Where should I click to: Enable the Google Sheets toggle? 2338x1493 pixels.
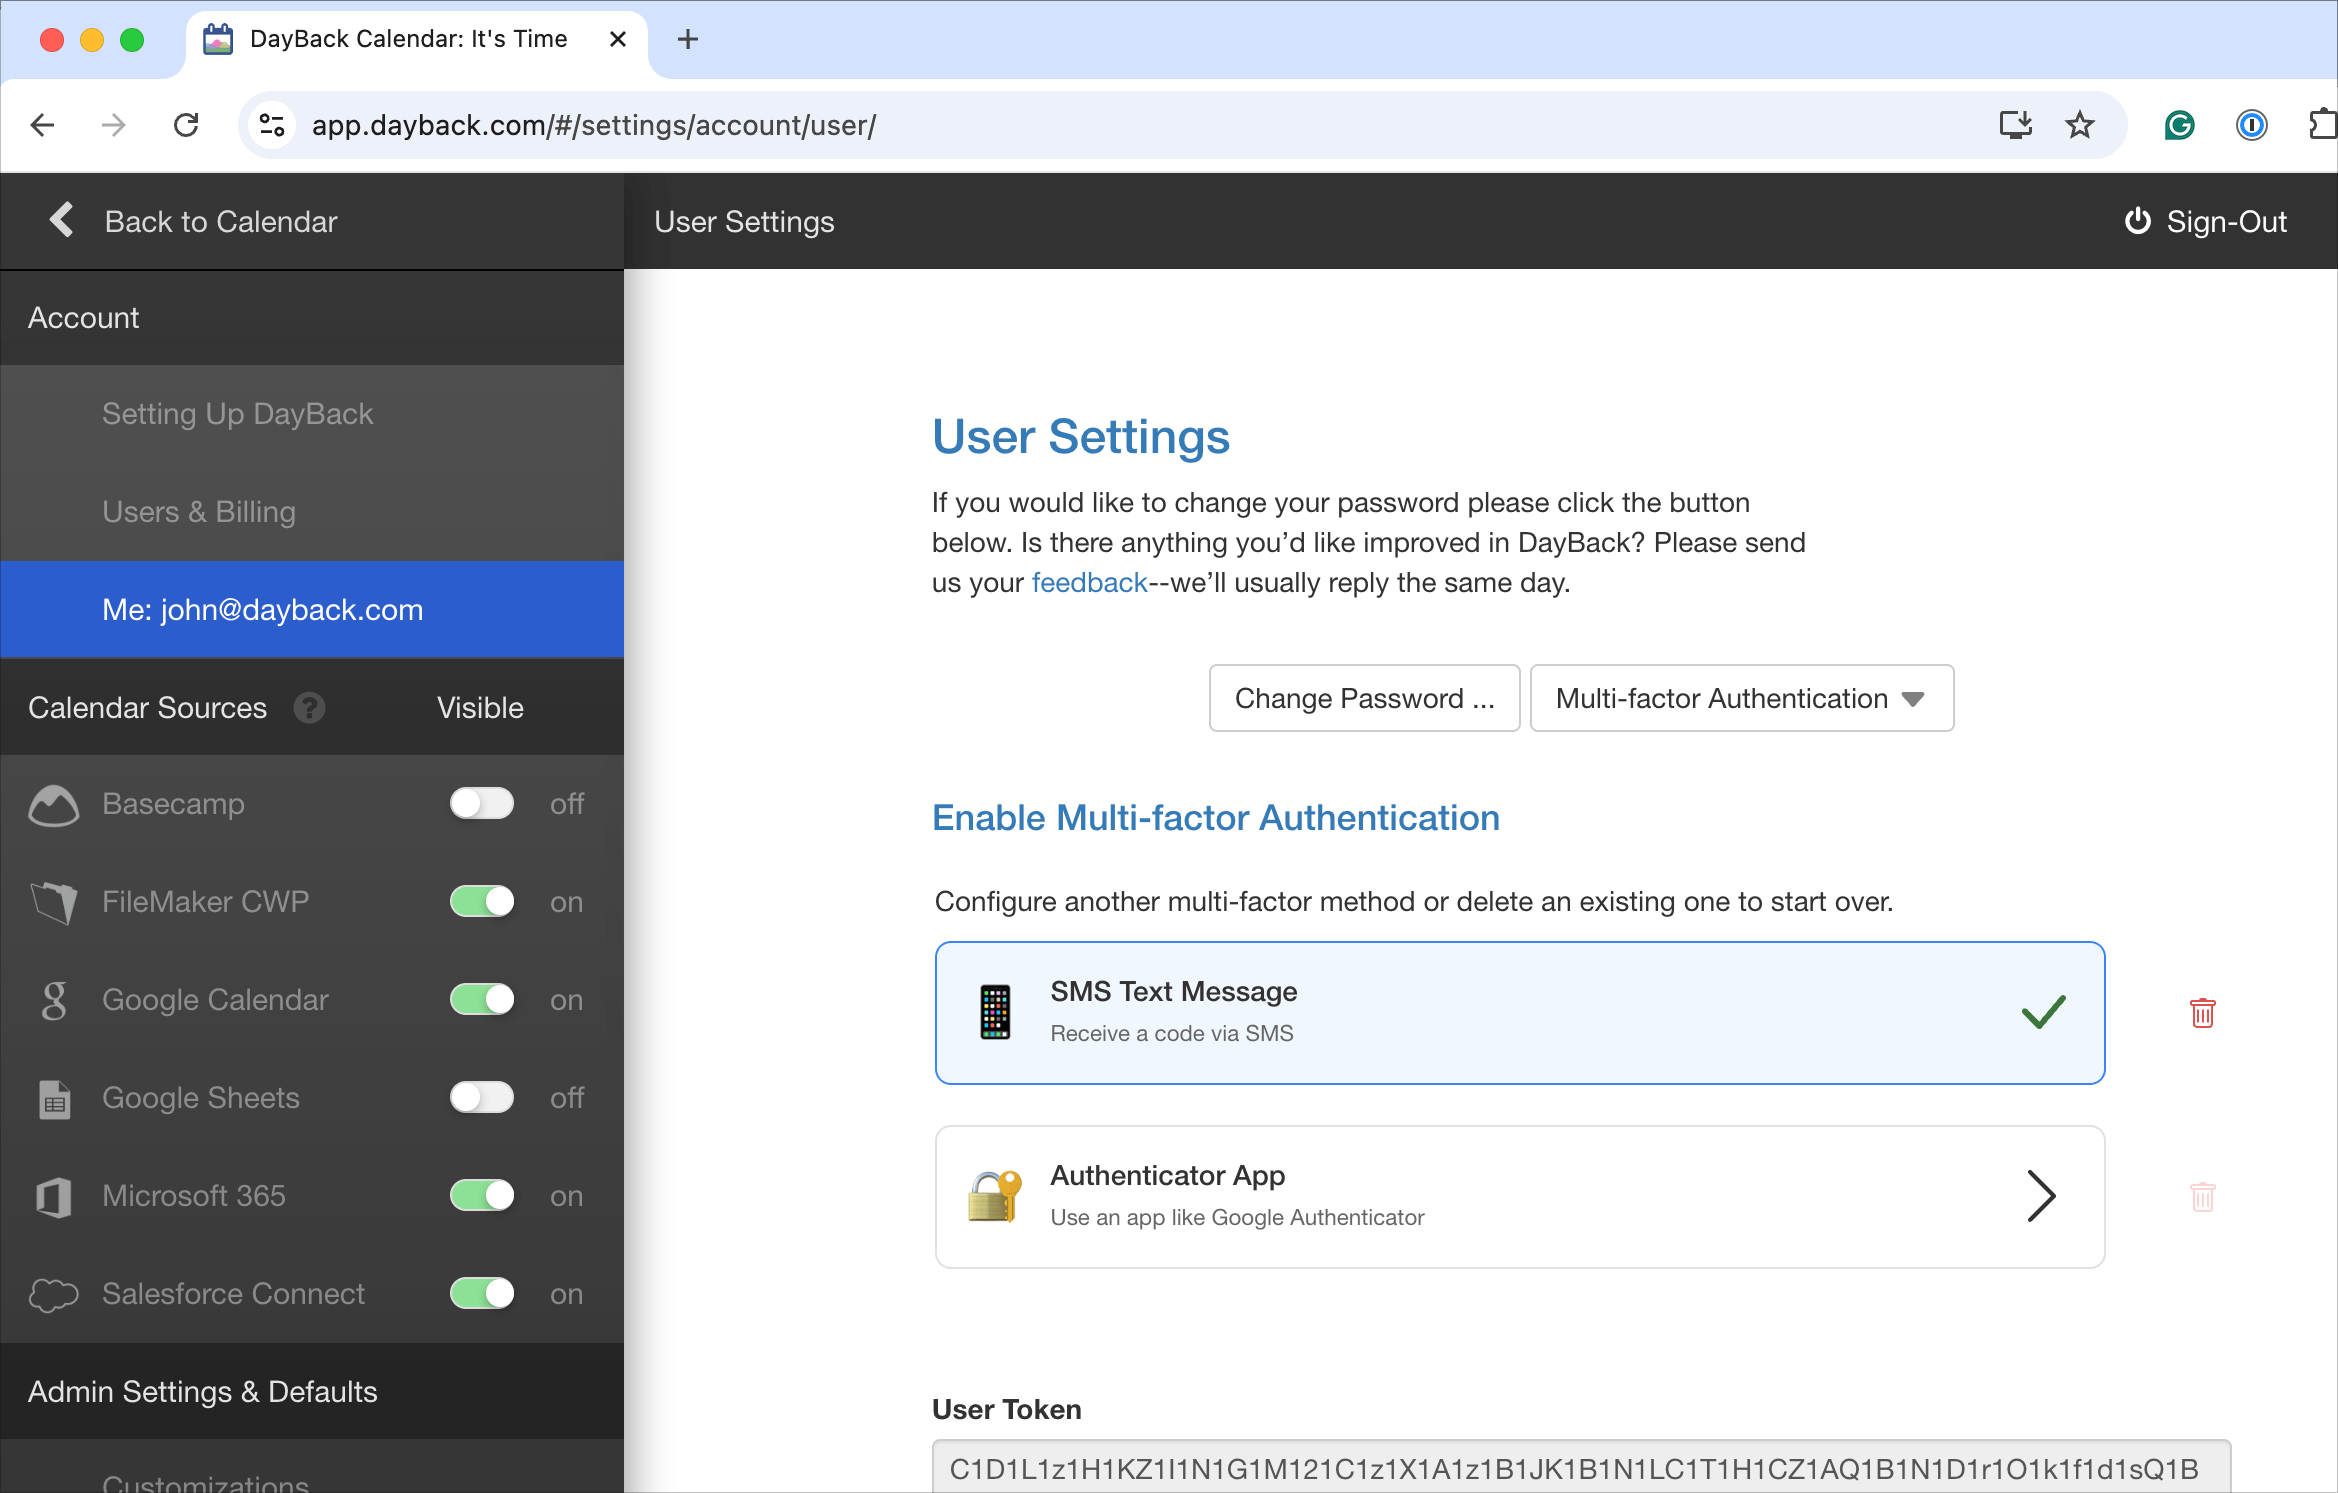pos(482,1098)
